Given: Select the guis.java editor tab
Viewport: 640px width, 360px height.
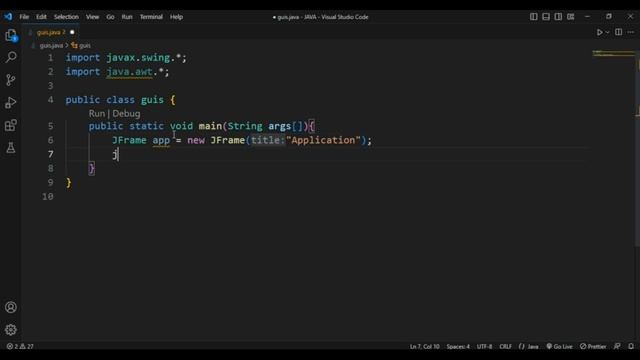Looking at the screenshot, I should (x=51, y=32).
